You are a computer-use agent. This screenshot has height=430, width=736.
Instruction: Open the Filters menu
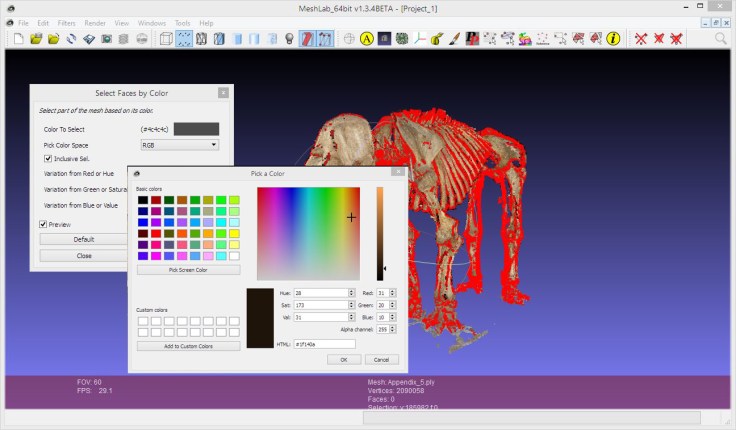pos(66,22)
